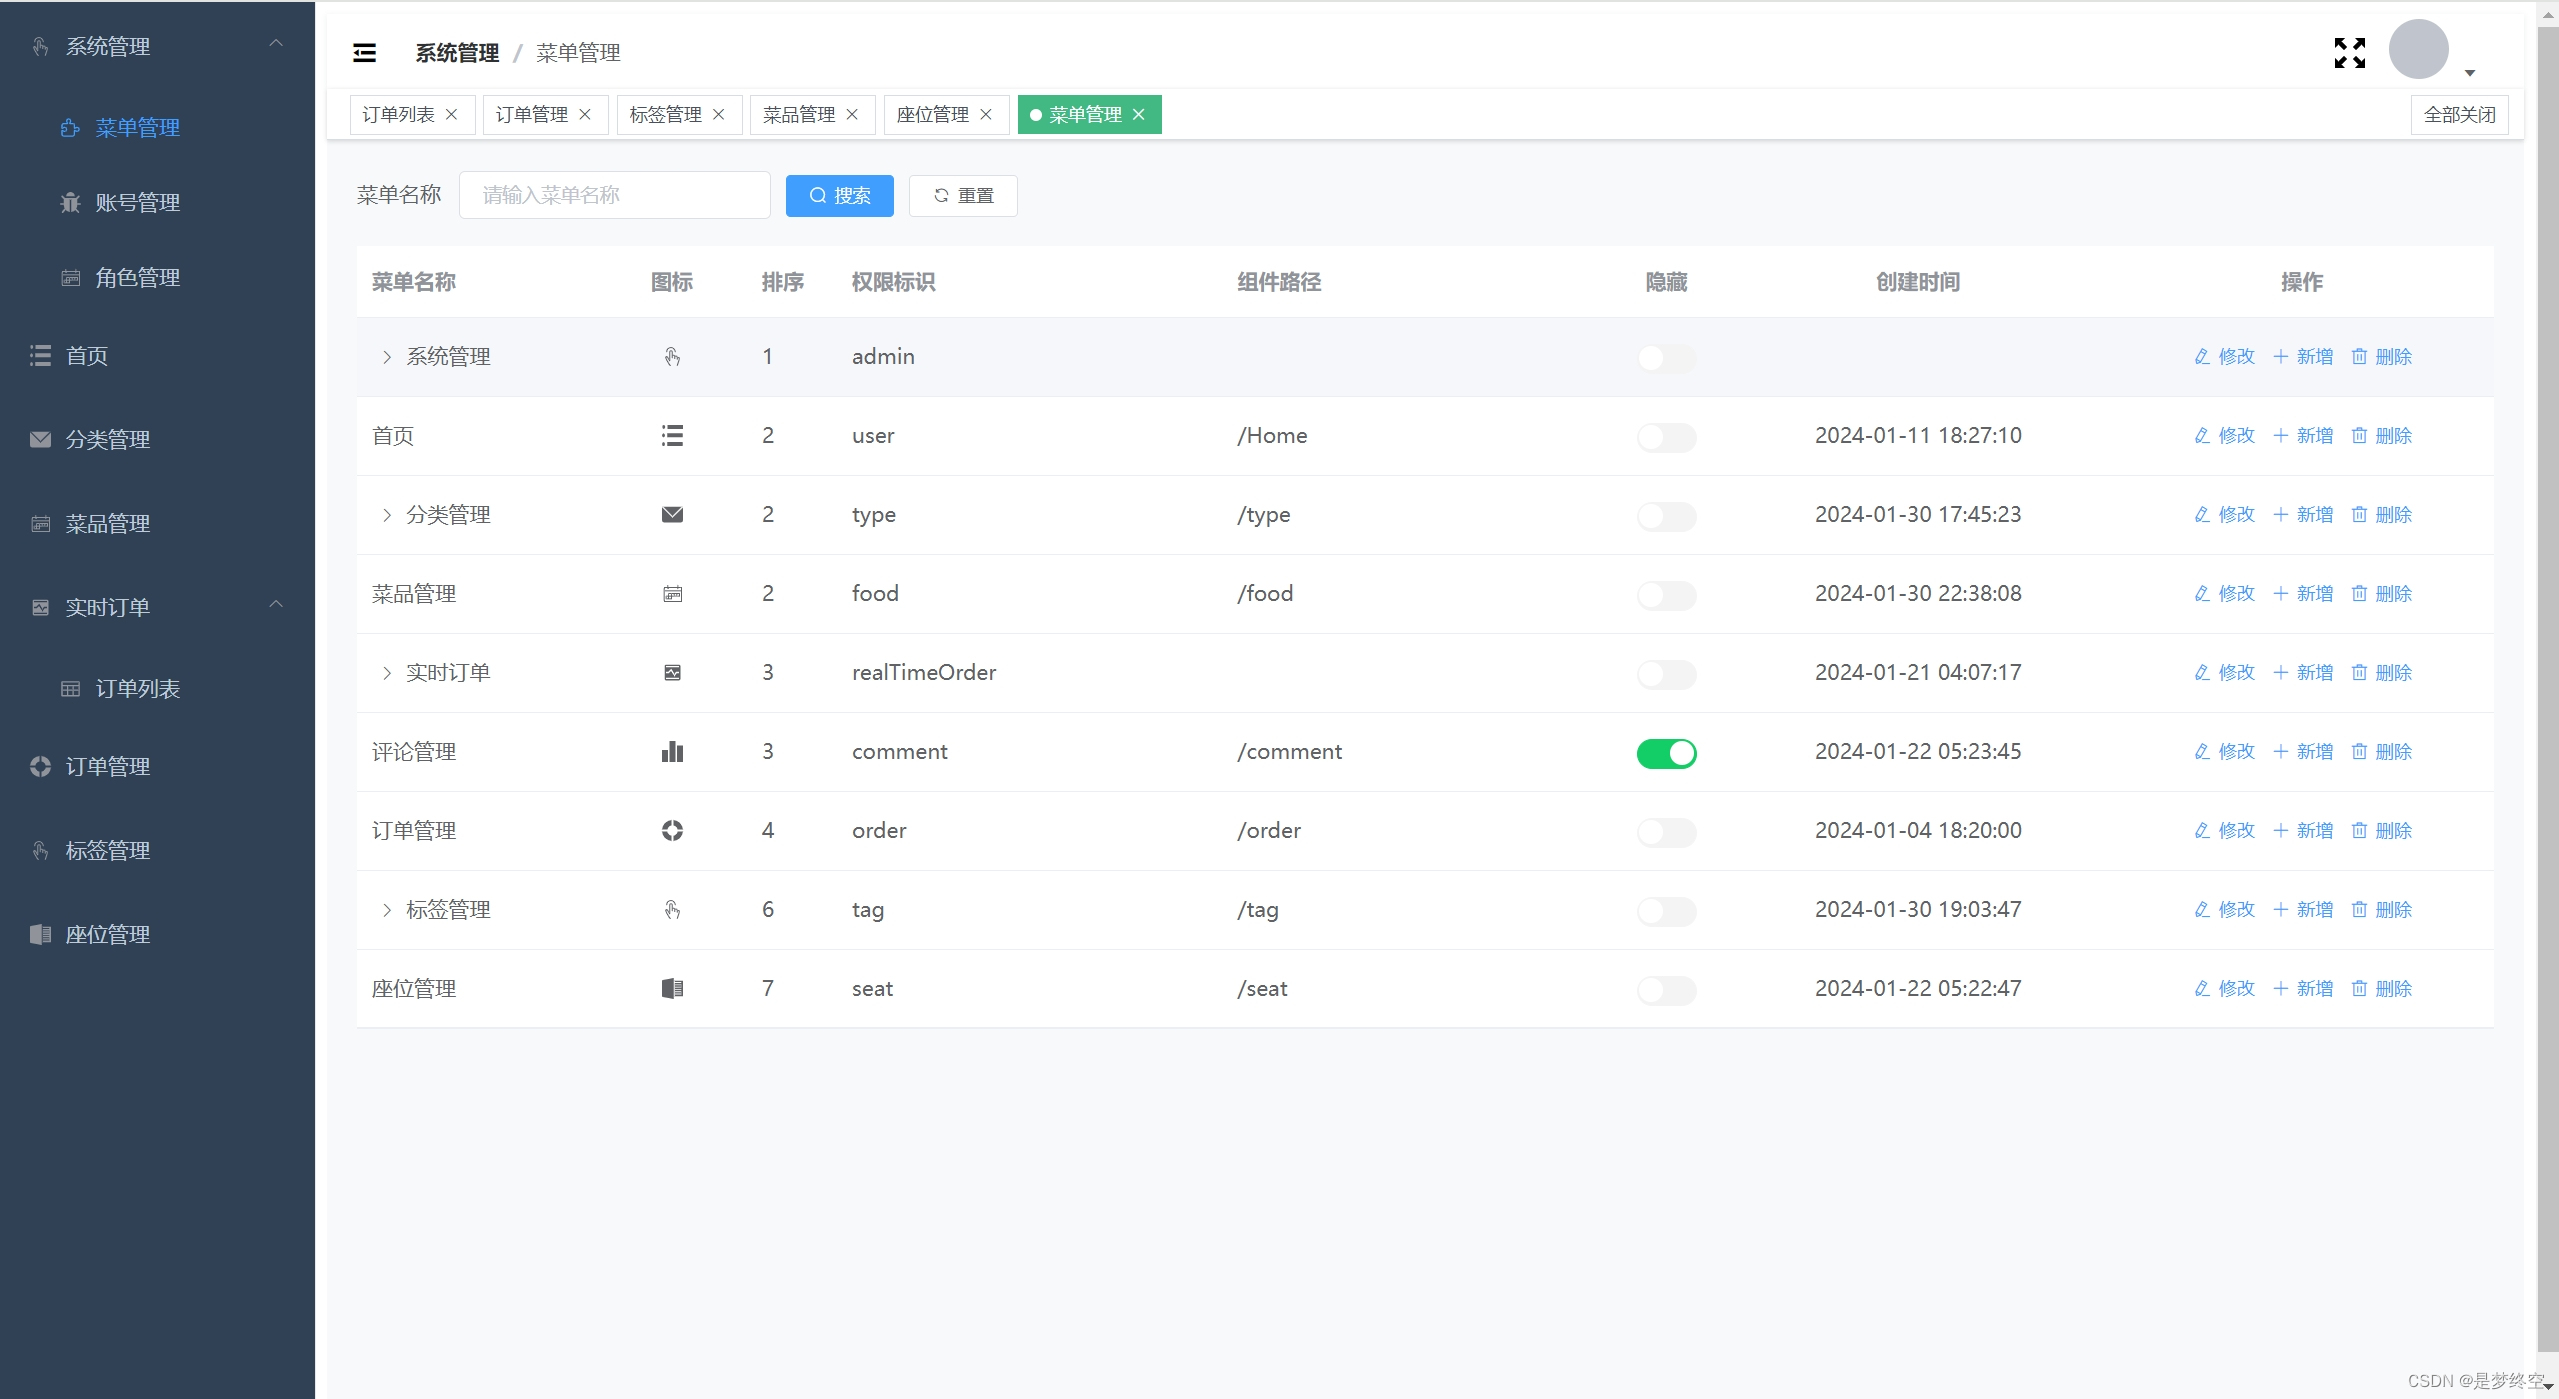
Task: Collapse the 系统管理 sidebar group
Action: click(276, 44)
